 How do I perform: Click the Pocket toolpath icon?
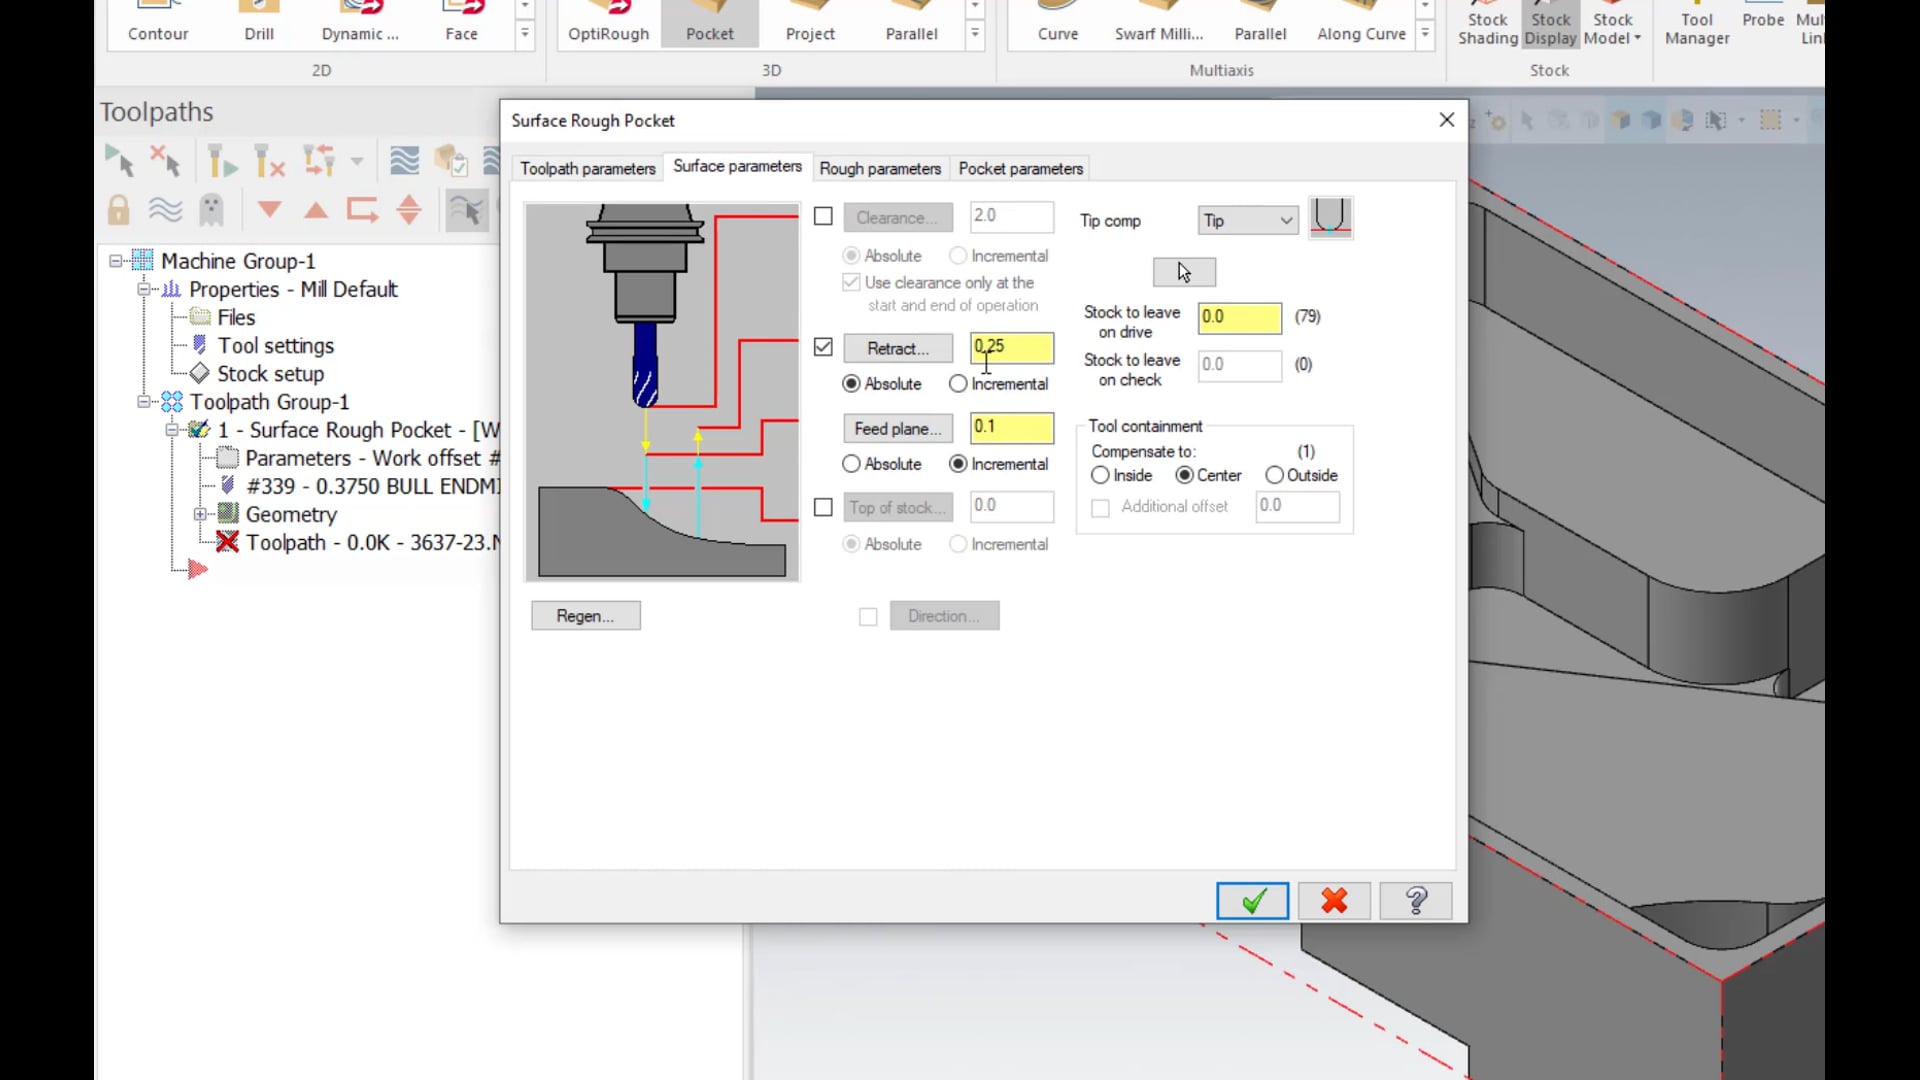(x=711, y=21)
